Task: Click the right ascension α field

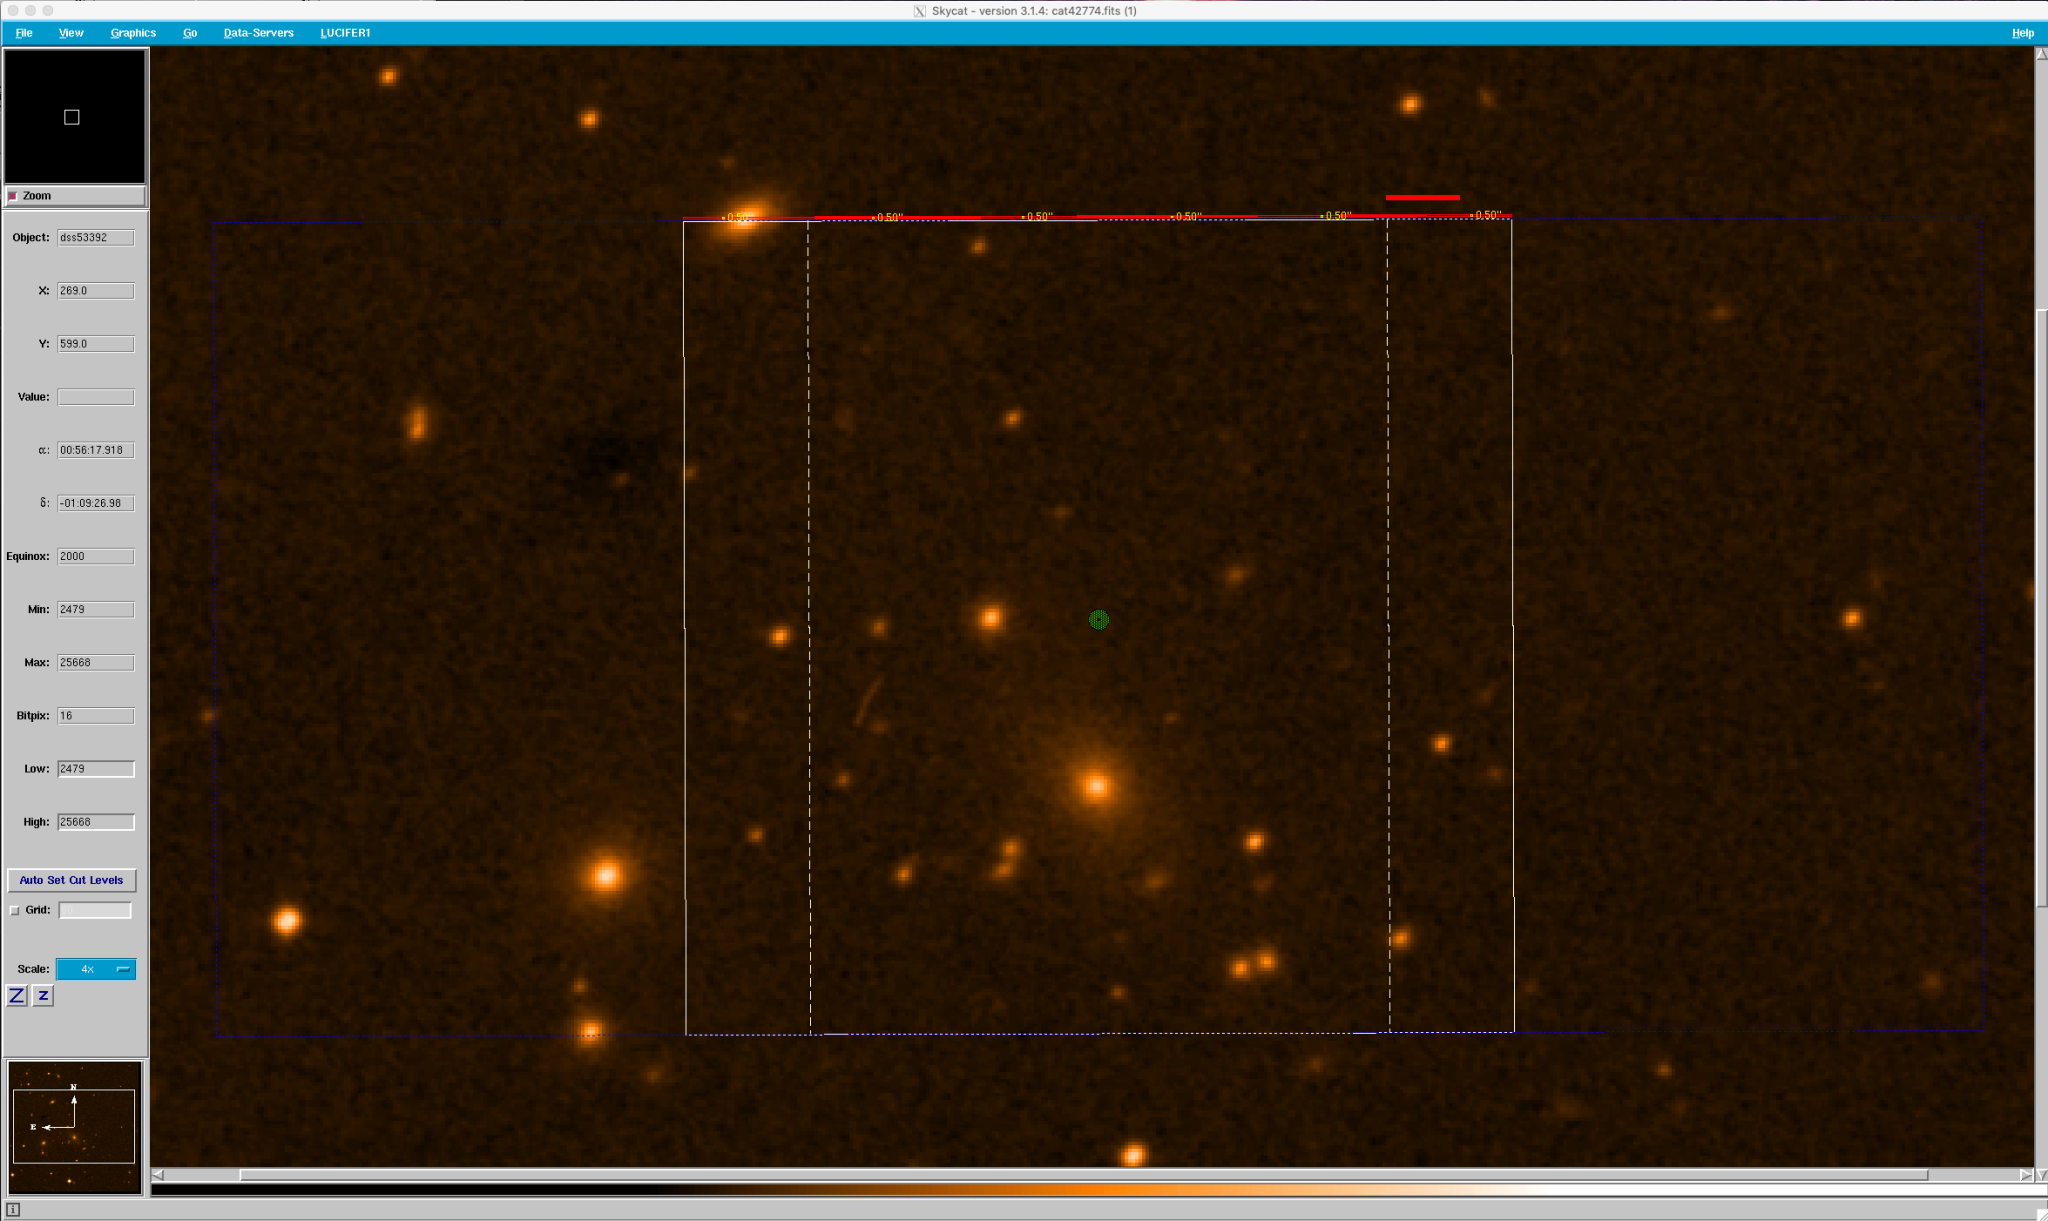Action: click(x=96, y=450)
